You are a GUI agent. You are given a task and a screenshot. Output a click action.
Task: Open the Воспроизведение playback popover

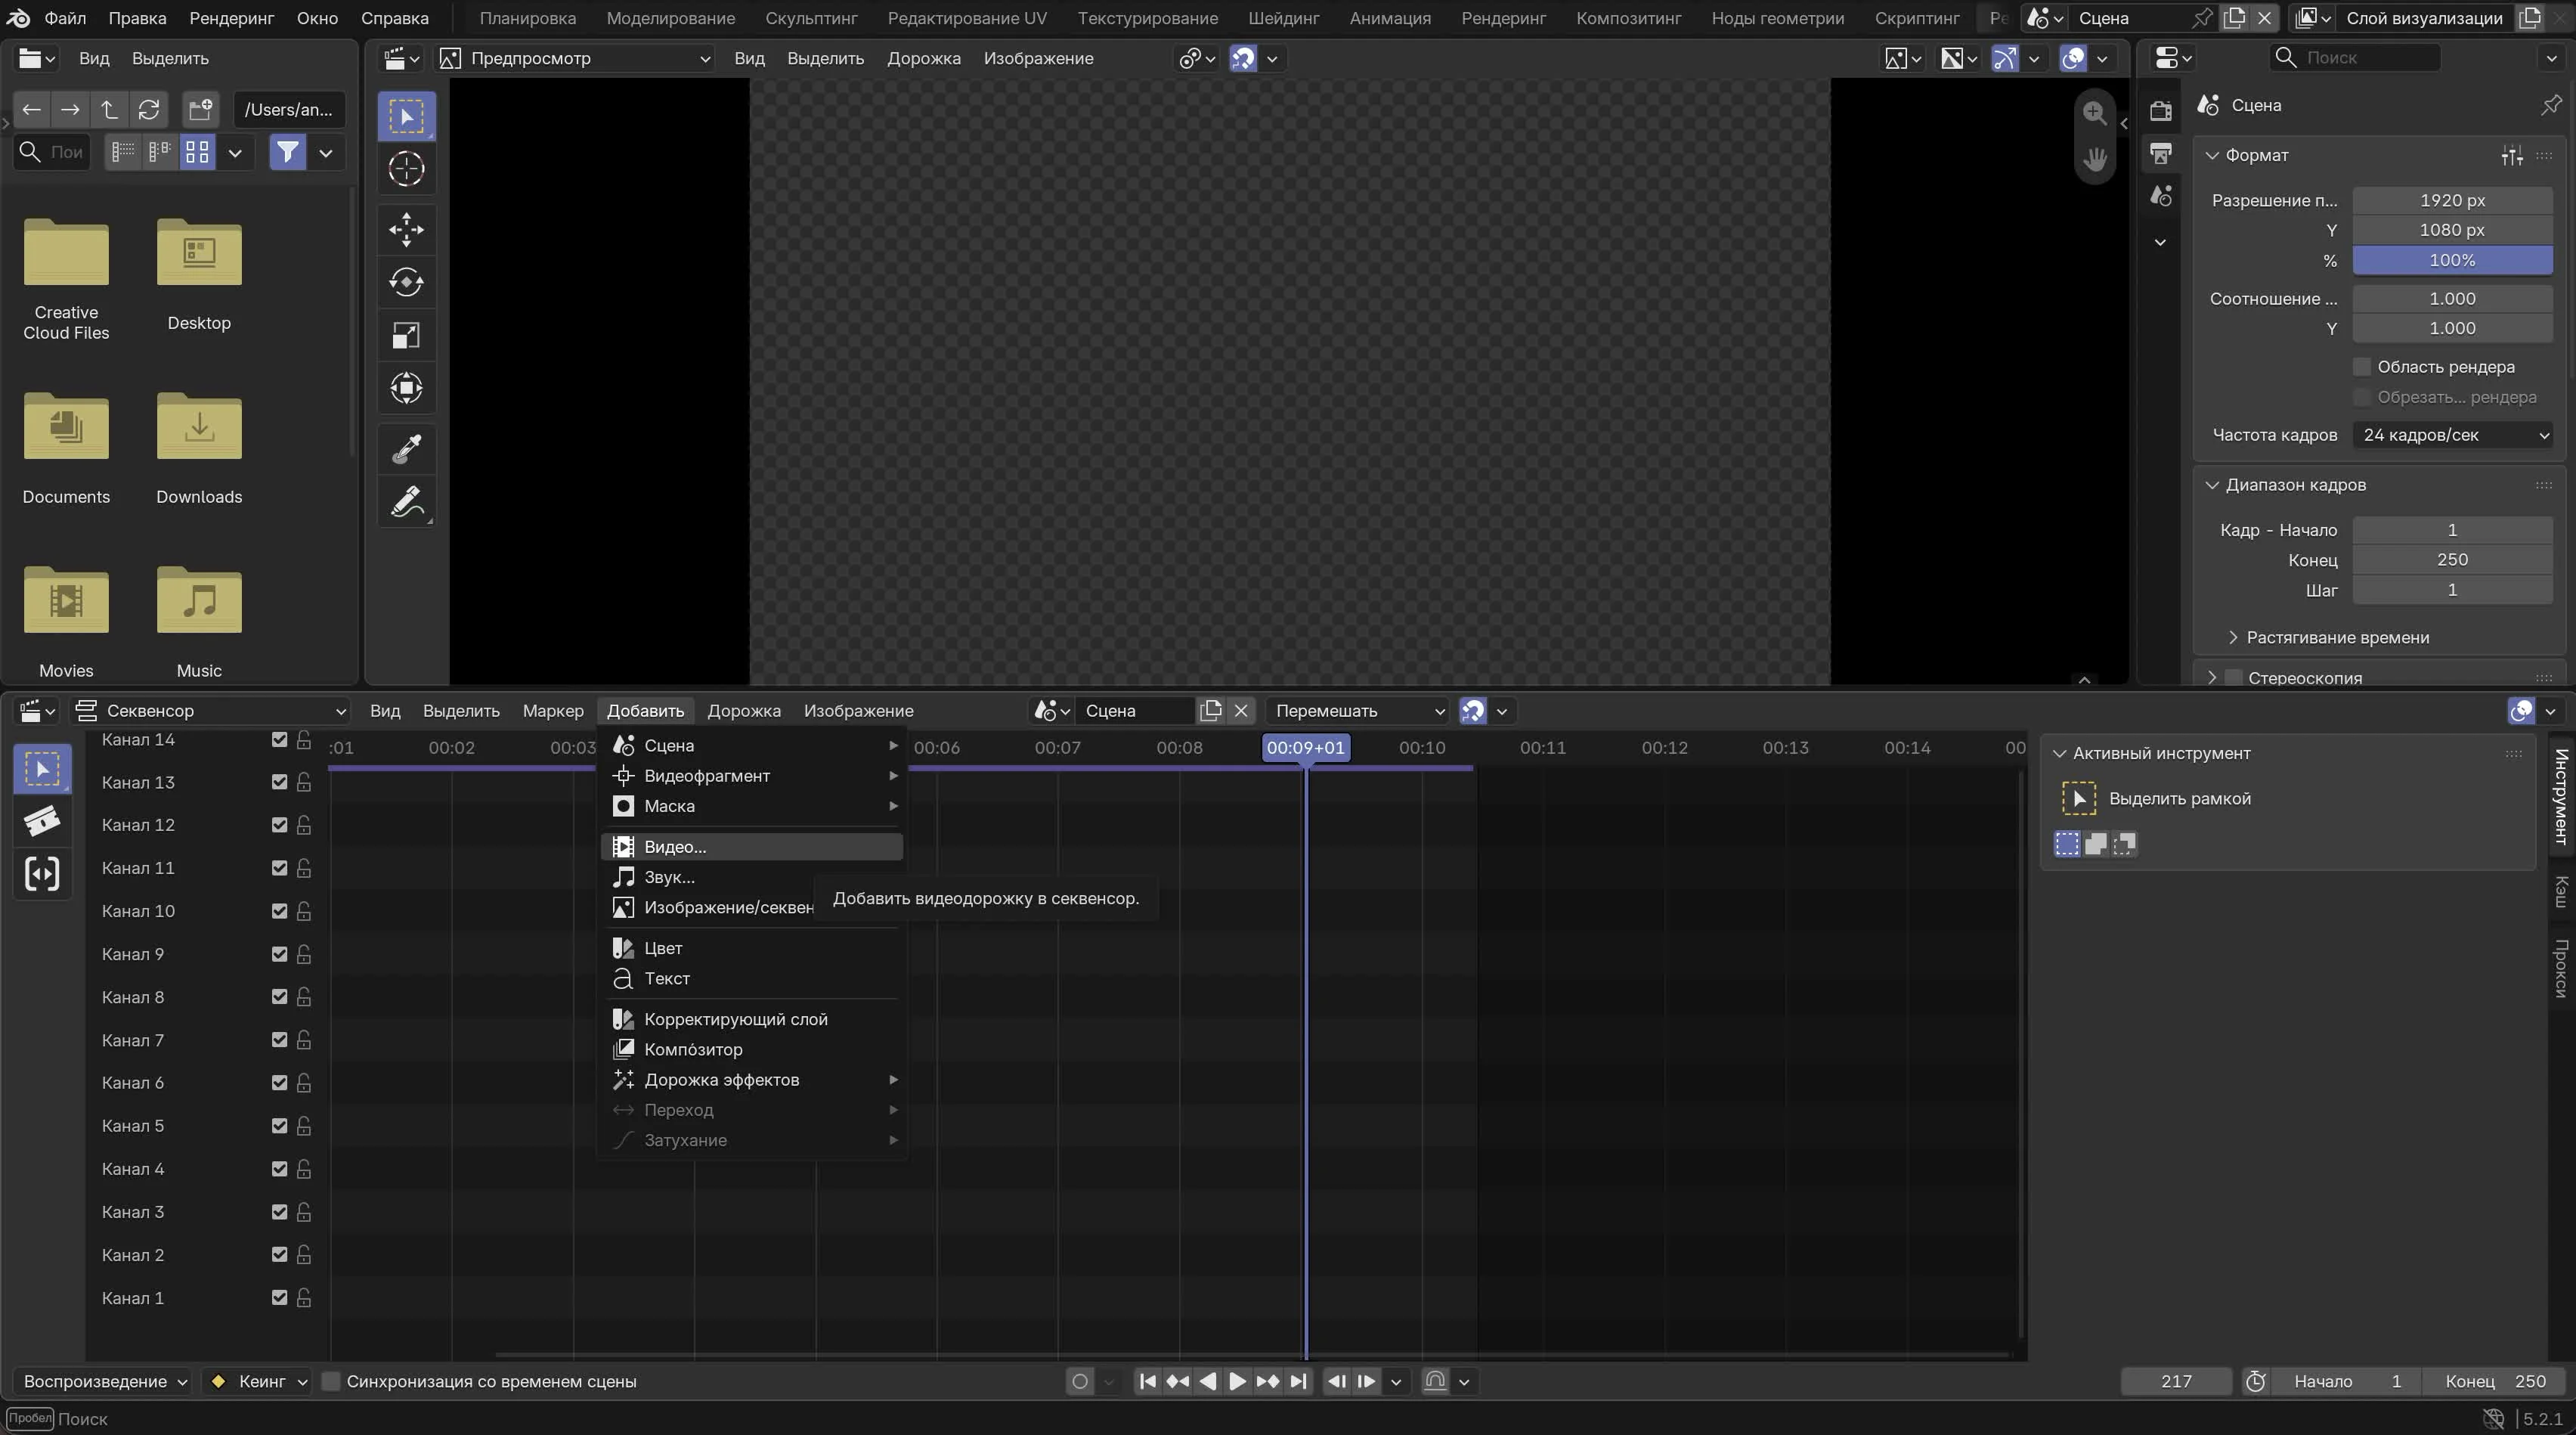click(105, 1381)
